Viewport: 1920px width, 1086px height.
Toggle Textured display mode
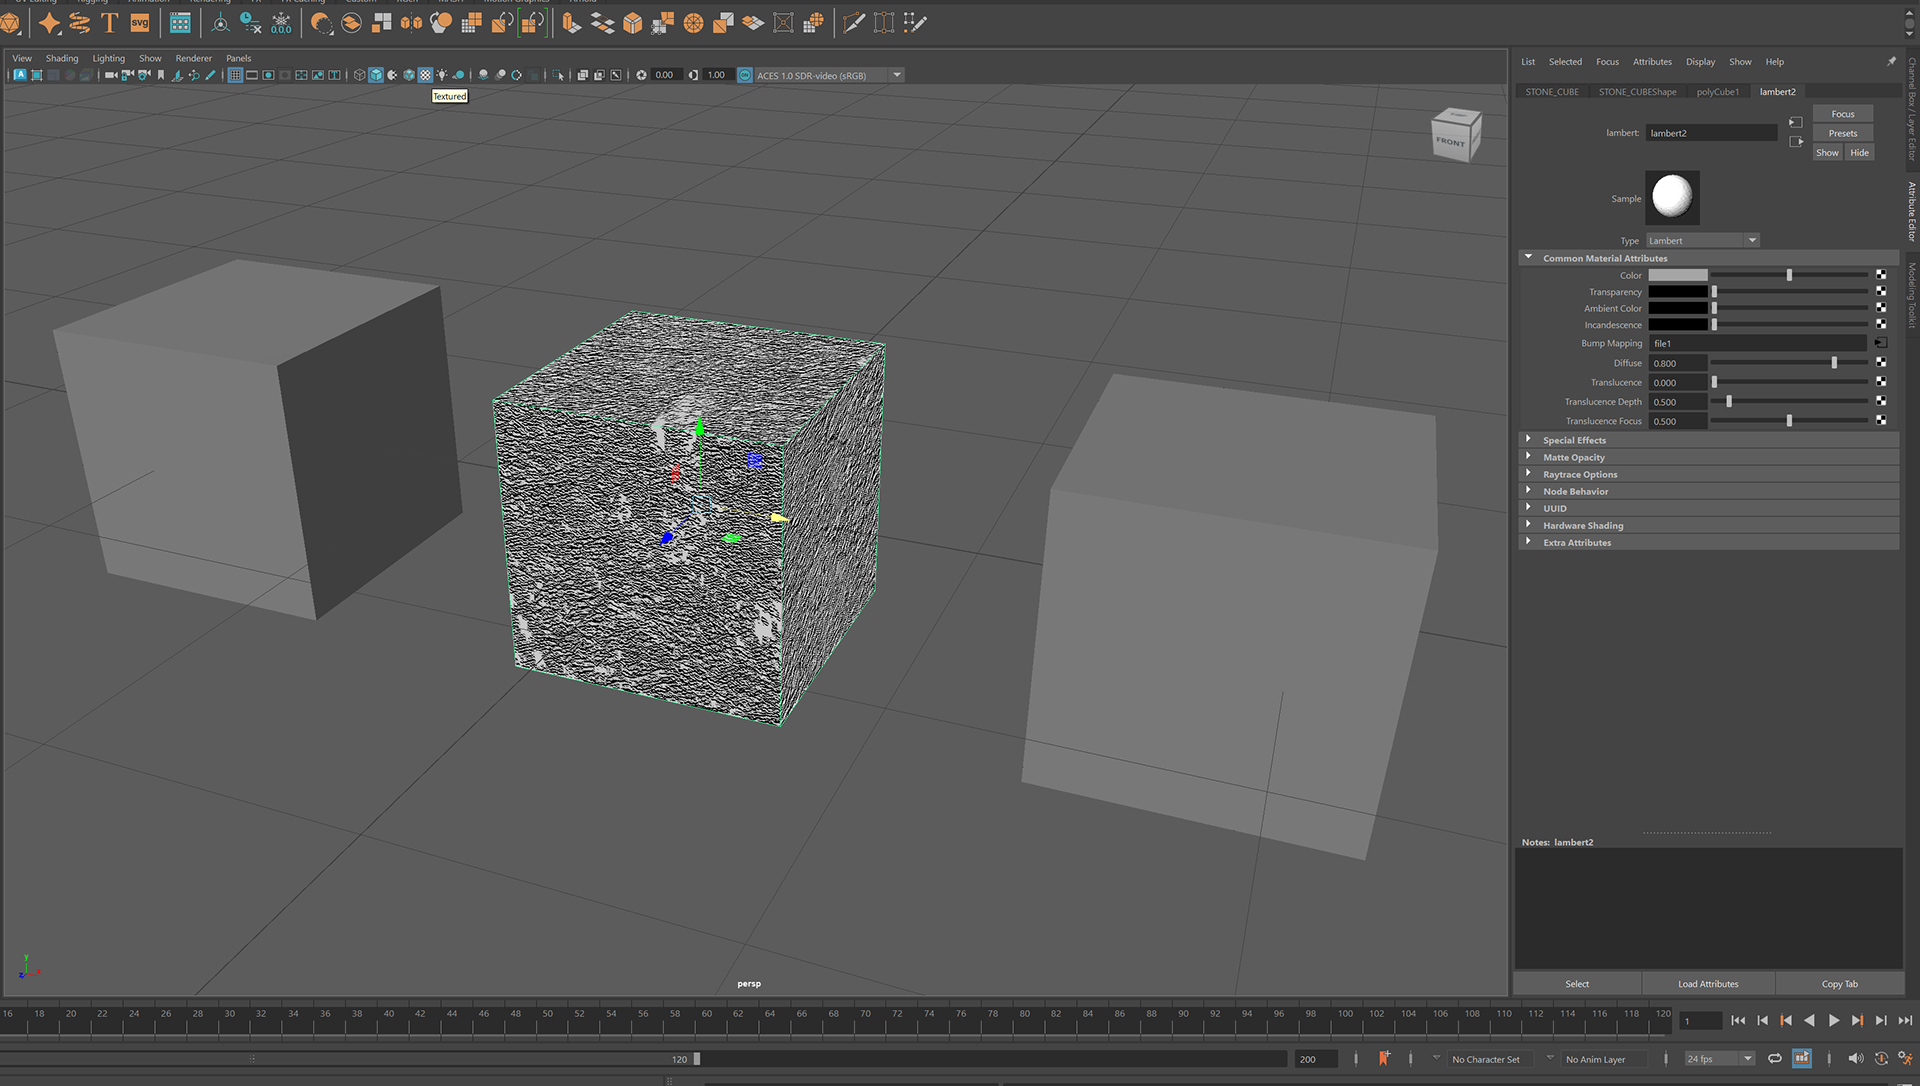(x=425, y=75)
